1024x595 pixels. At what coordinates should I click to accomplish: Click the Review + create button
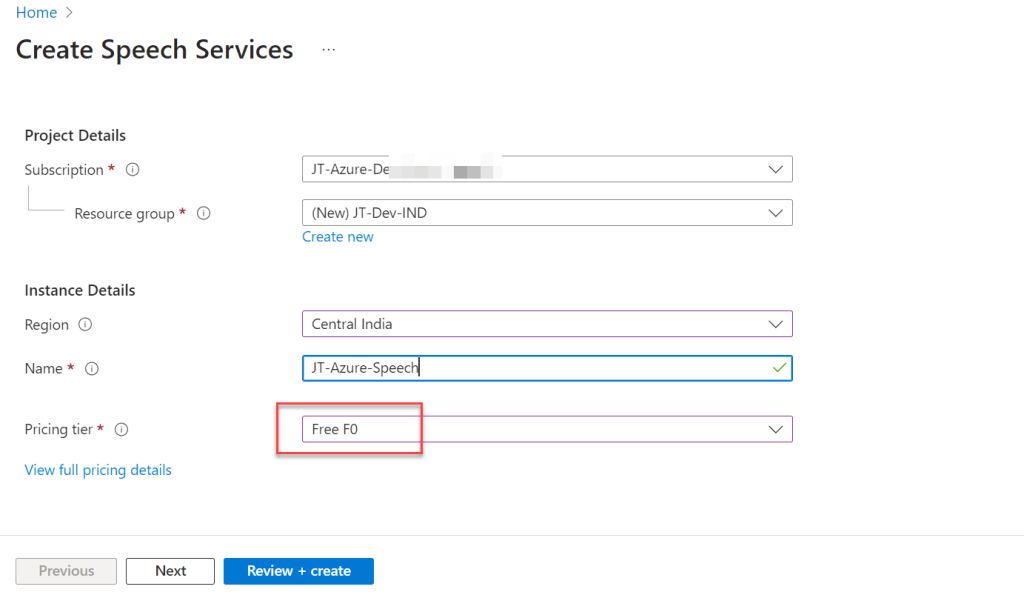[298, 571]
